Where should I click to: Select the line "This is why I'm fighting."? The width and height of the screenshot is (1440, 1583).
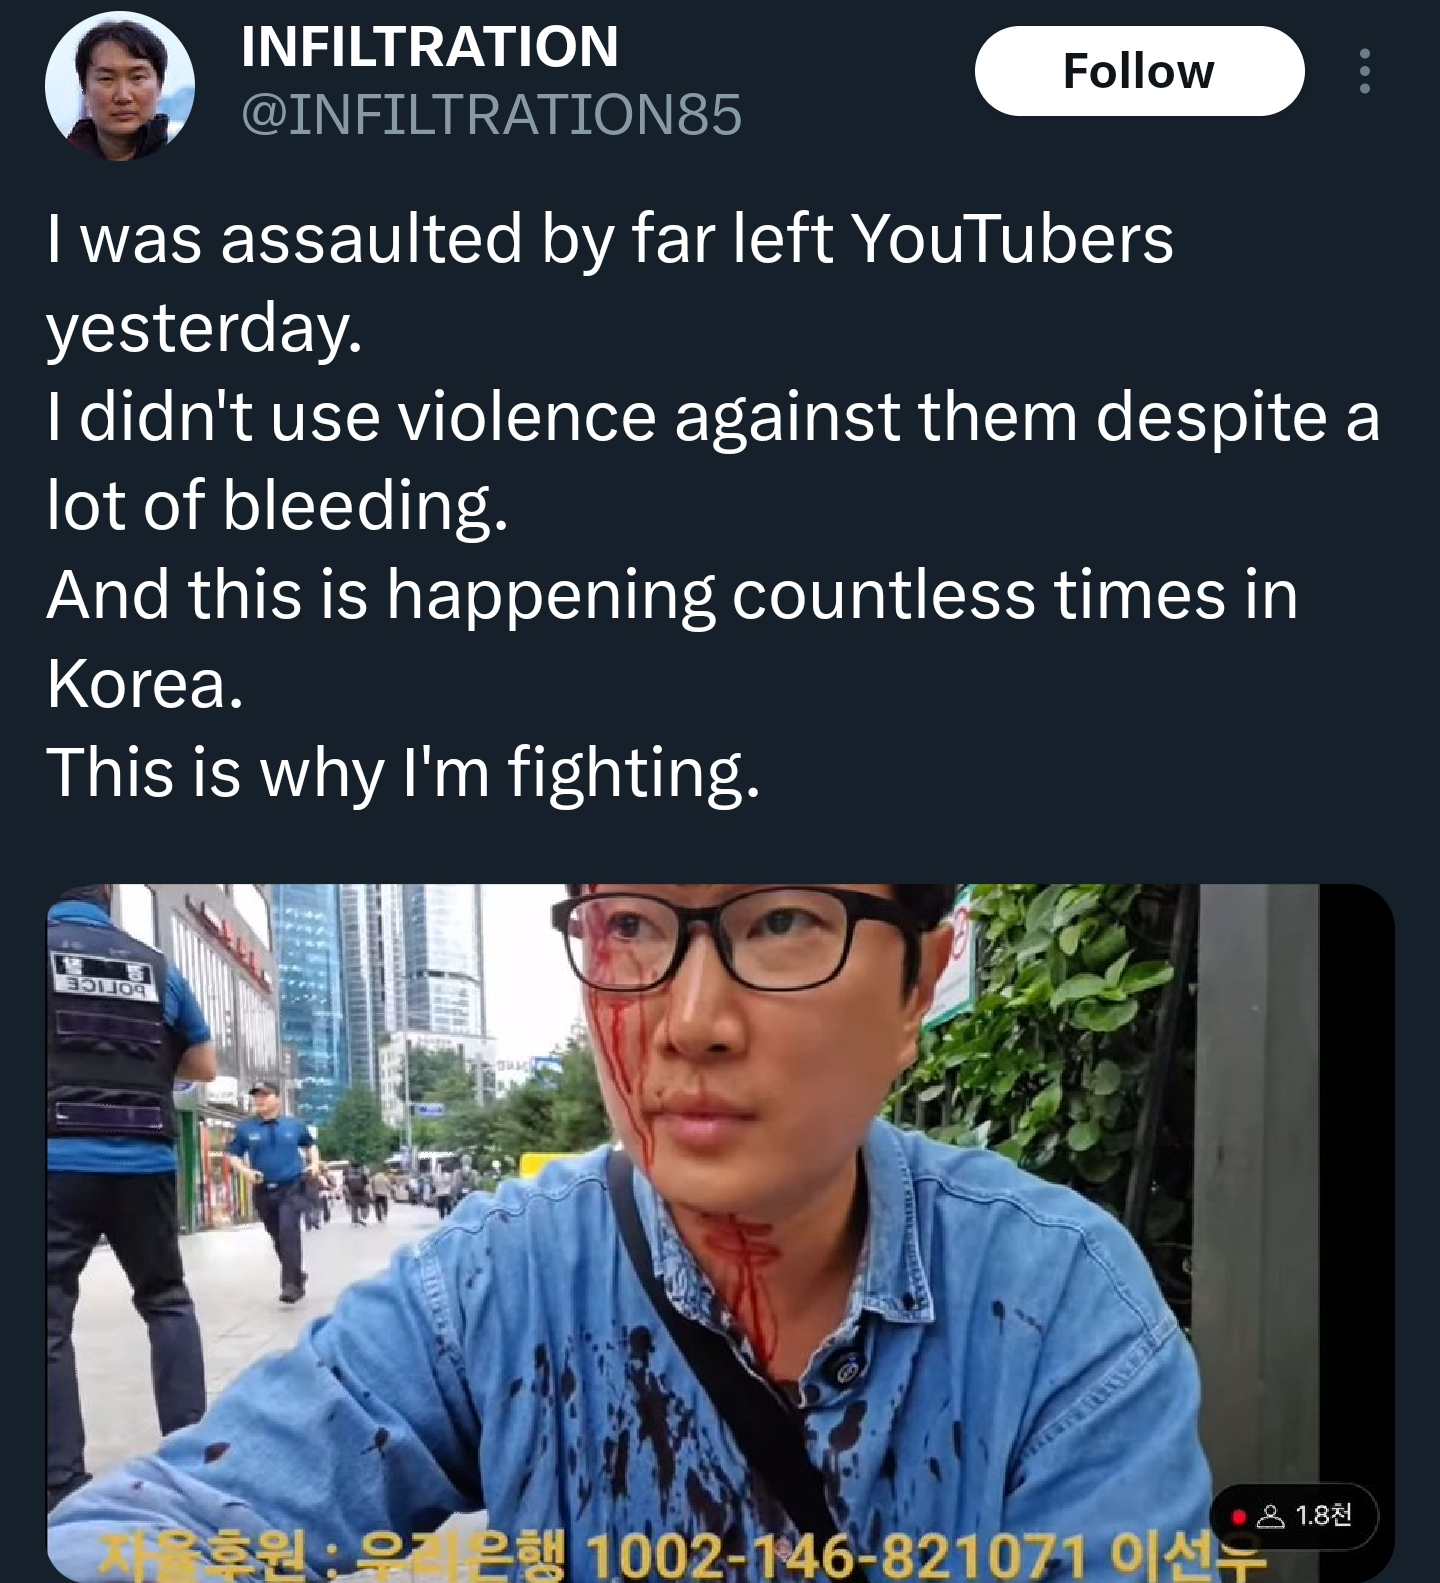click(x=403, y=772)
